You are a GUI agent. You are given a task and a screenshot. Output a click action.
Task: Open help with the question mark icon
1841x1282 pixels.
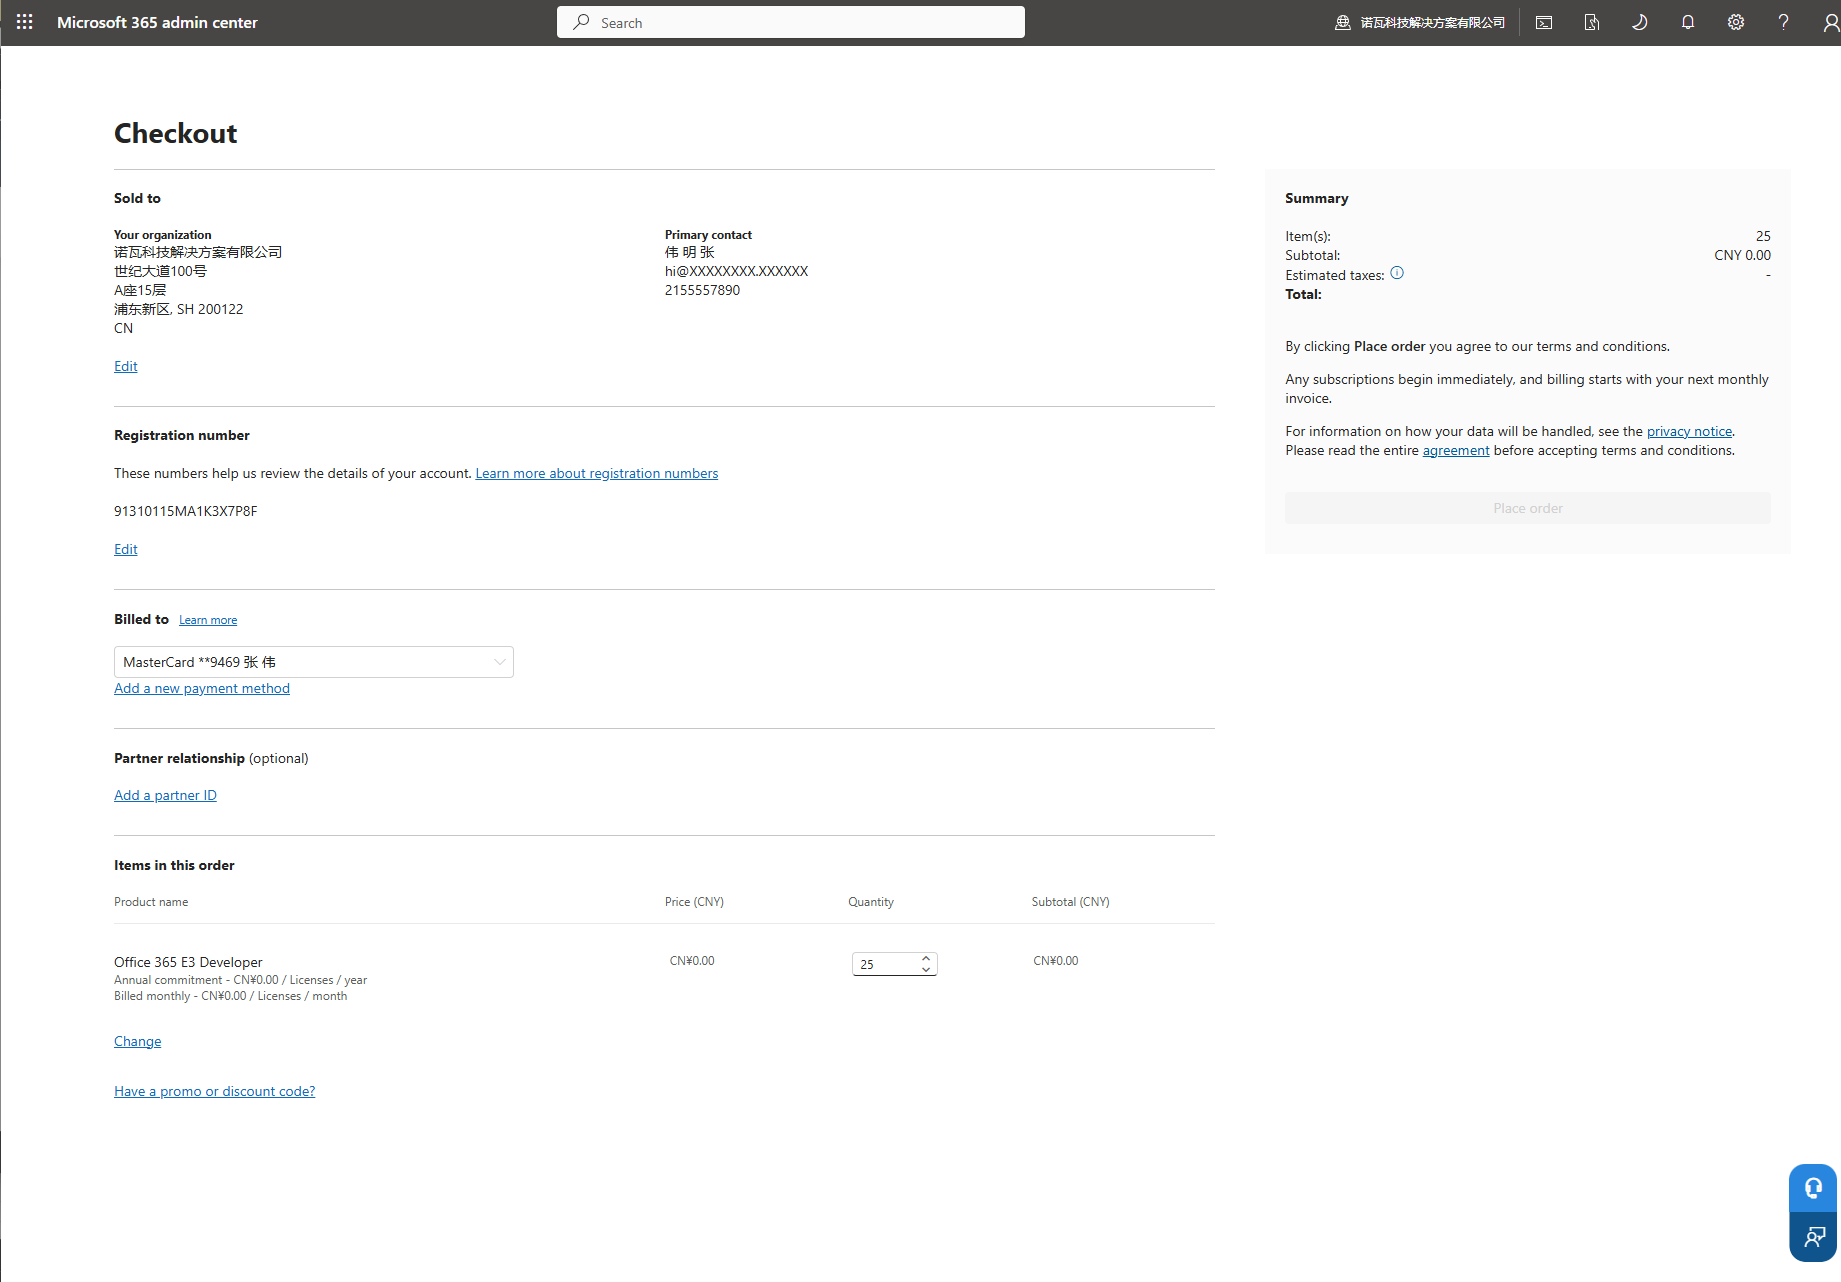(1784, 22)
